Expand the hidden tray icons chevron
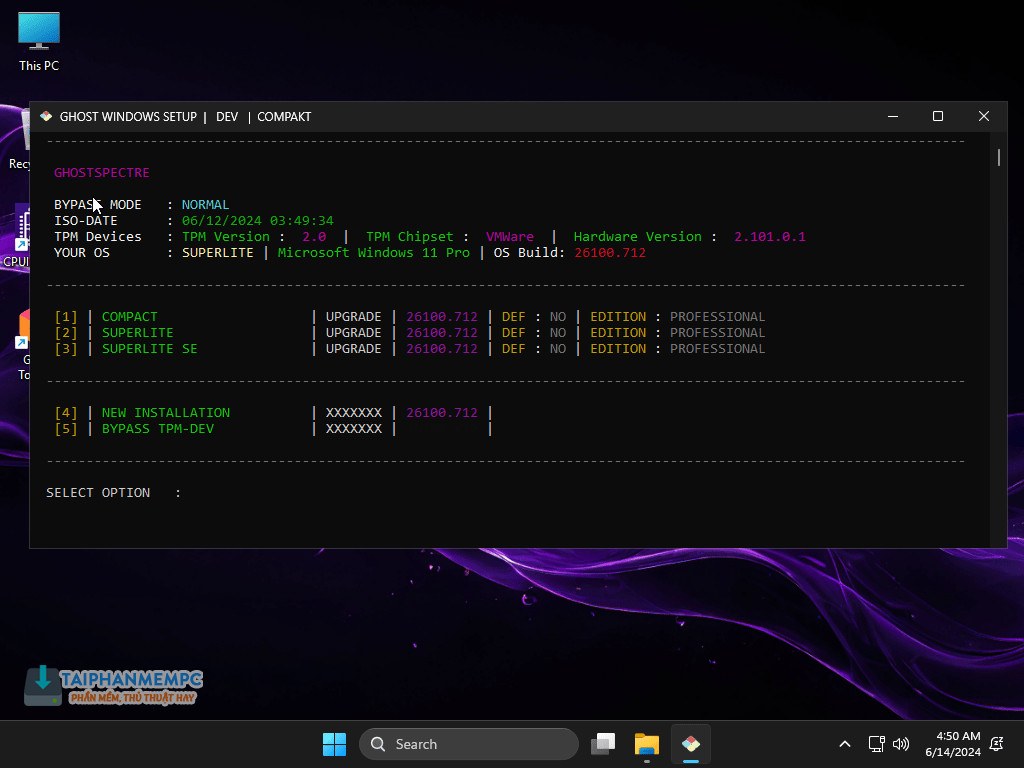 coord(845,744)
